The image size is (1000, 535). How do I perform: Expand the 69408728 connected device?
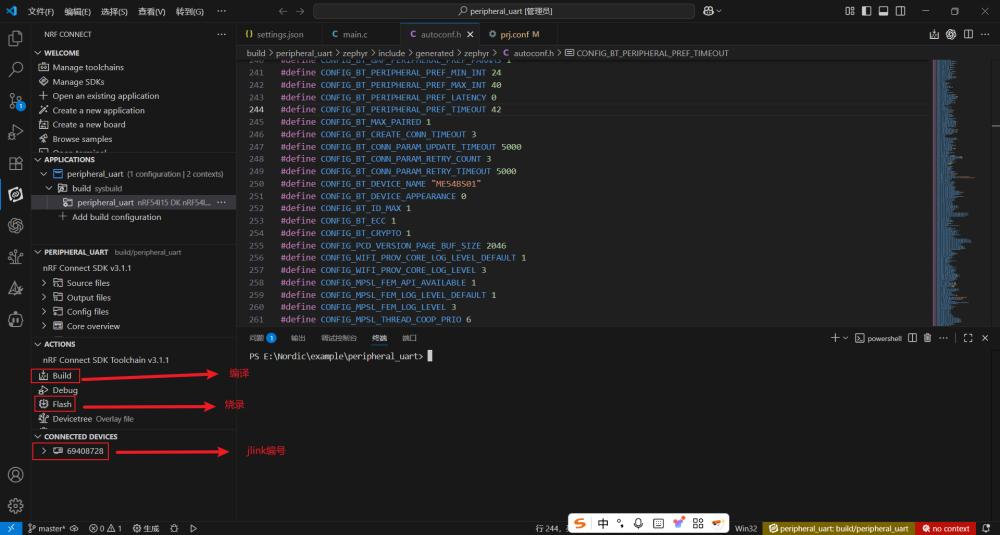(44, 452)
